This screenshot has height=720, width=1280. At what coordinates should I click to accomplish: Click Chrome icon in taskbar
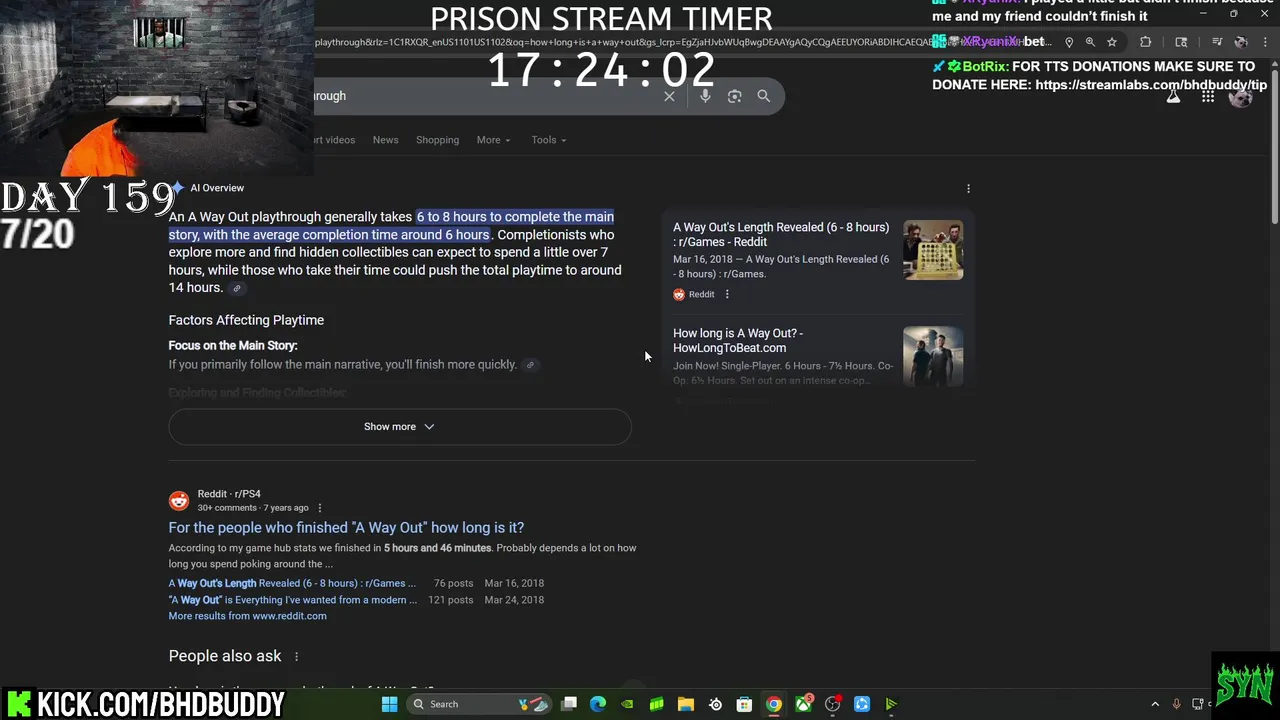pyautogui.click(x=773, y=704)
